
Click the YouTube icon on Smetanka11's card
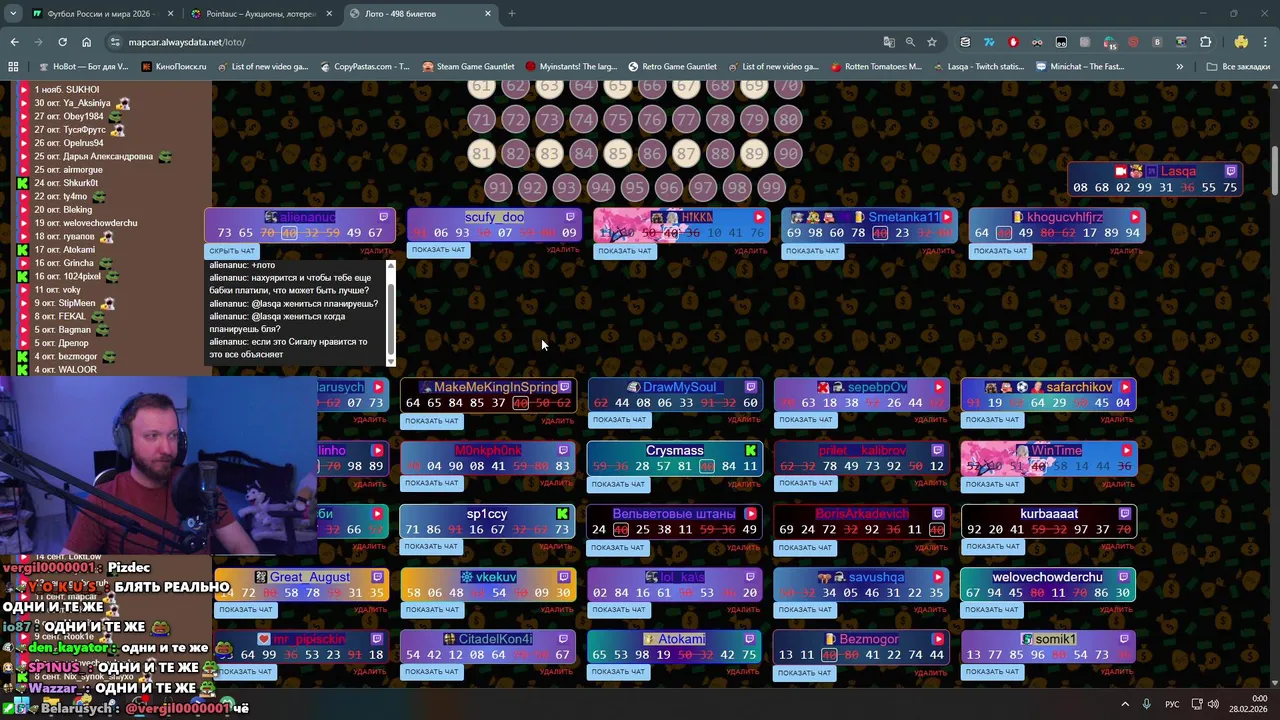pos(947,217)
